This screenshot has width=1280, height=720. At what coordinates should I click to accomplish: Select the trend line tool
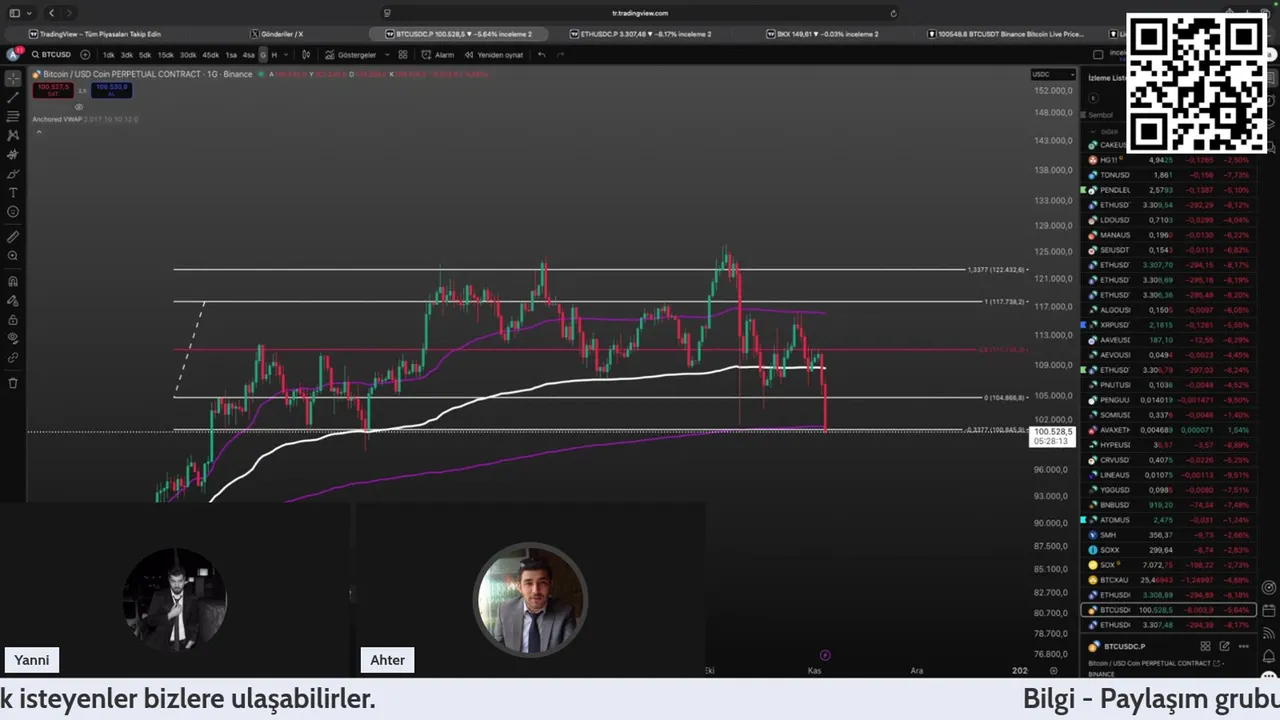pyautogui.click(x=13, y=98)
